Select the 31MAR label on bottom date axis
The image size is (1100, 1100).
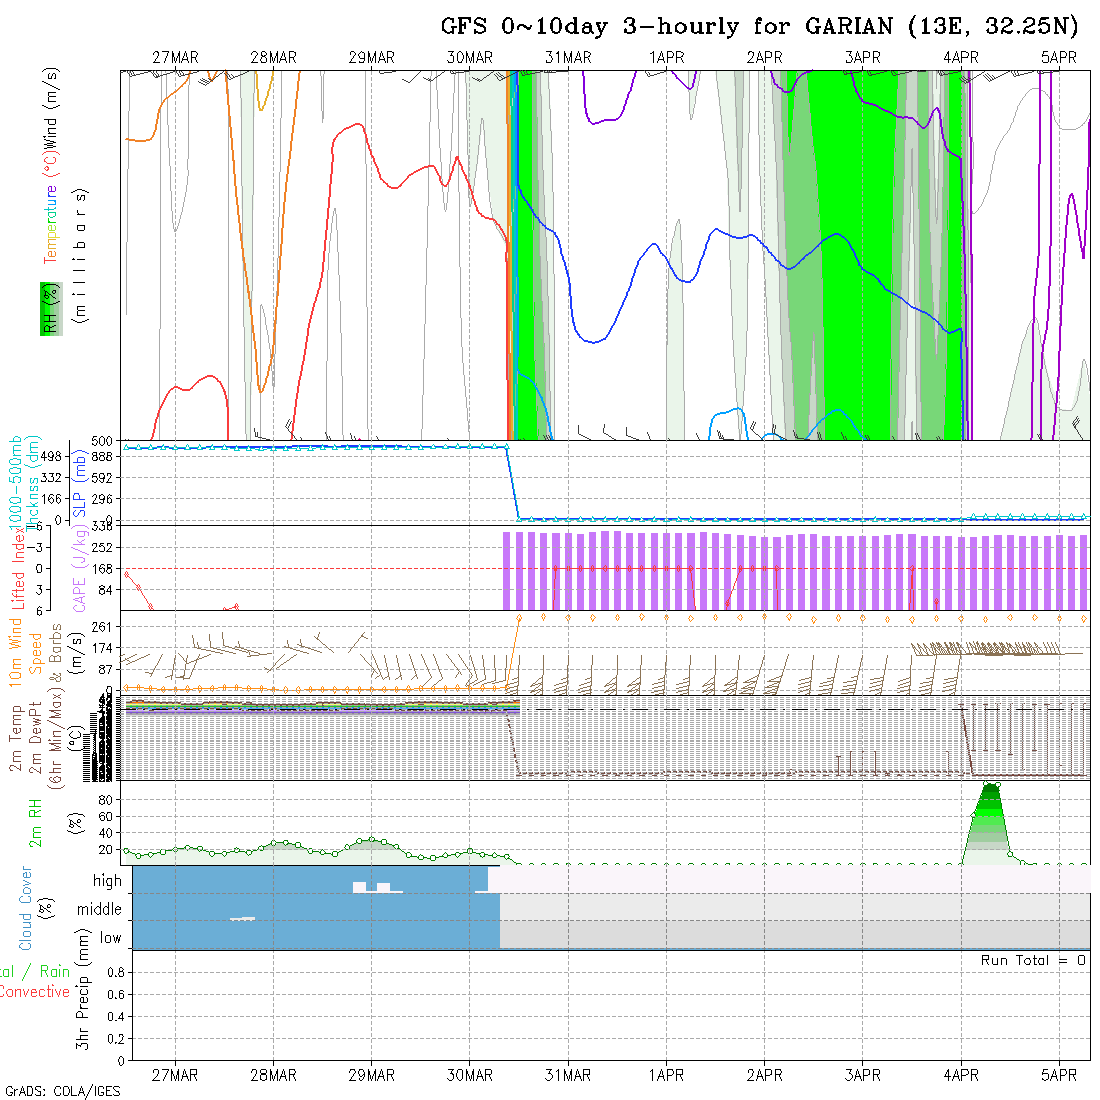tap(568, 1075)
